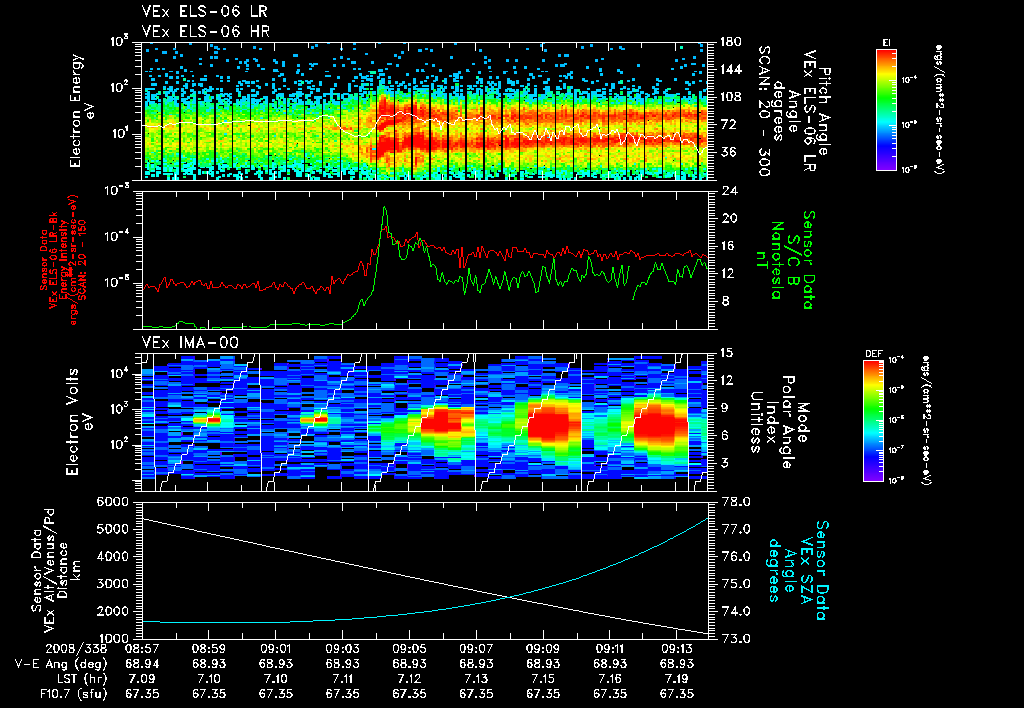Image resolution: width=1024 pixels, height=708 pixels.
Task: Click the EI spectrogram color bar
Action: click(886, 109)
